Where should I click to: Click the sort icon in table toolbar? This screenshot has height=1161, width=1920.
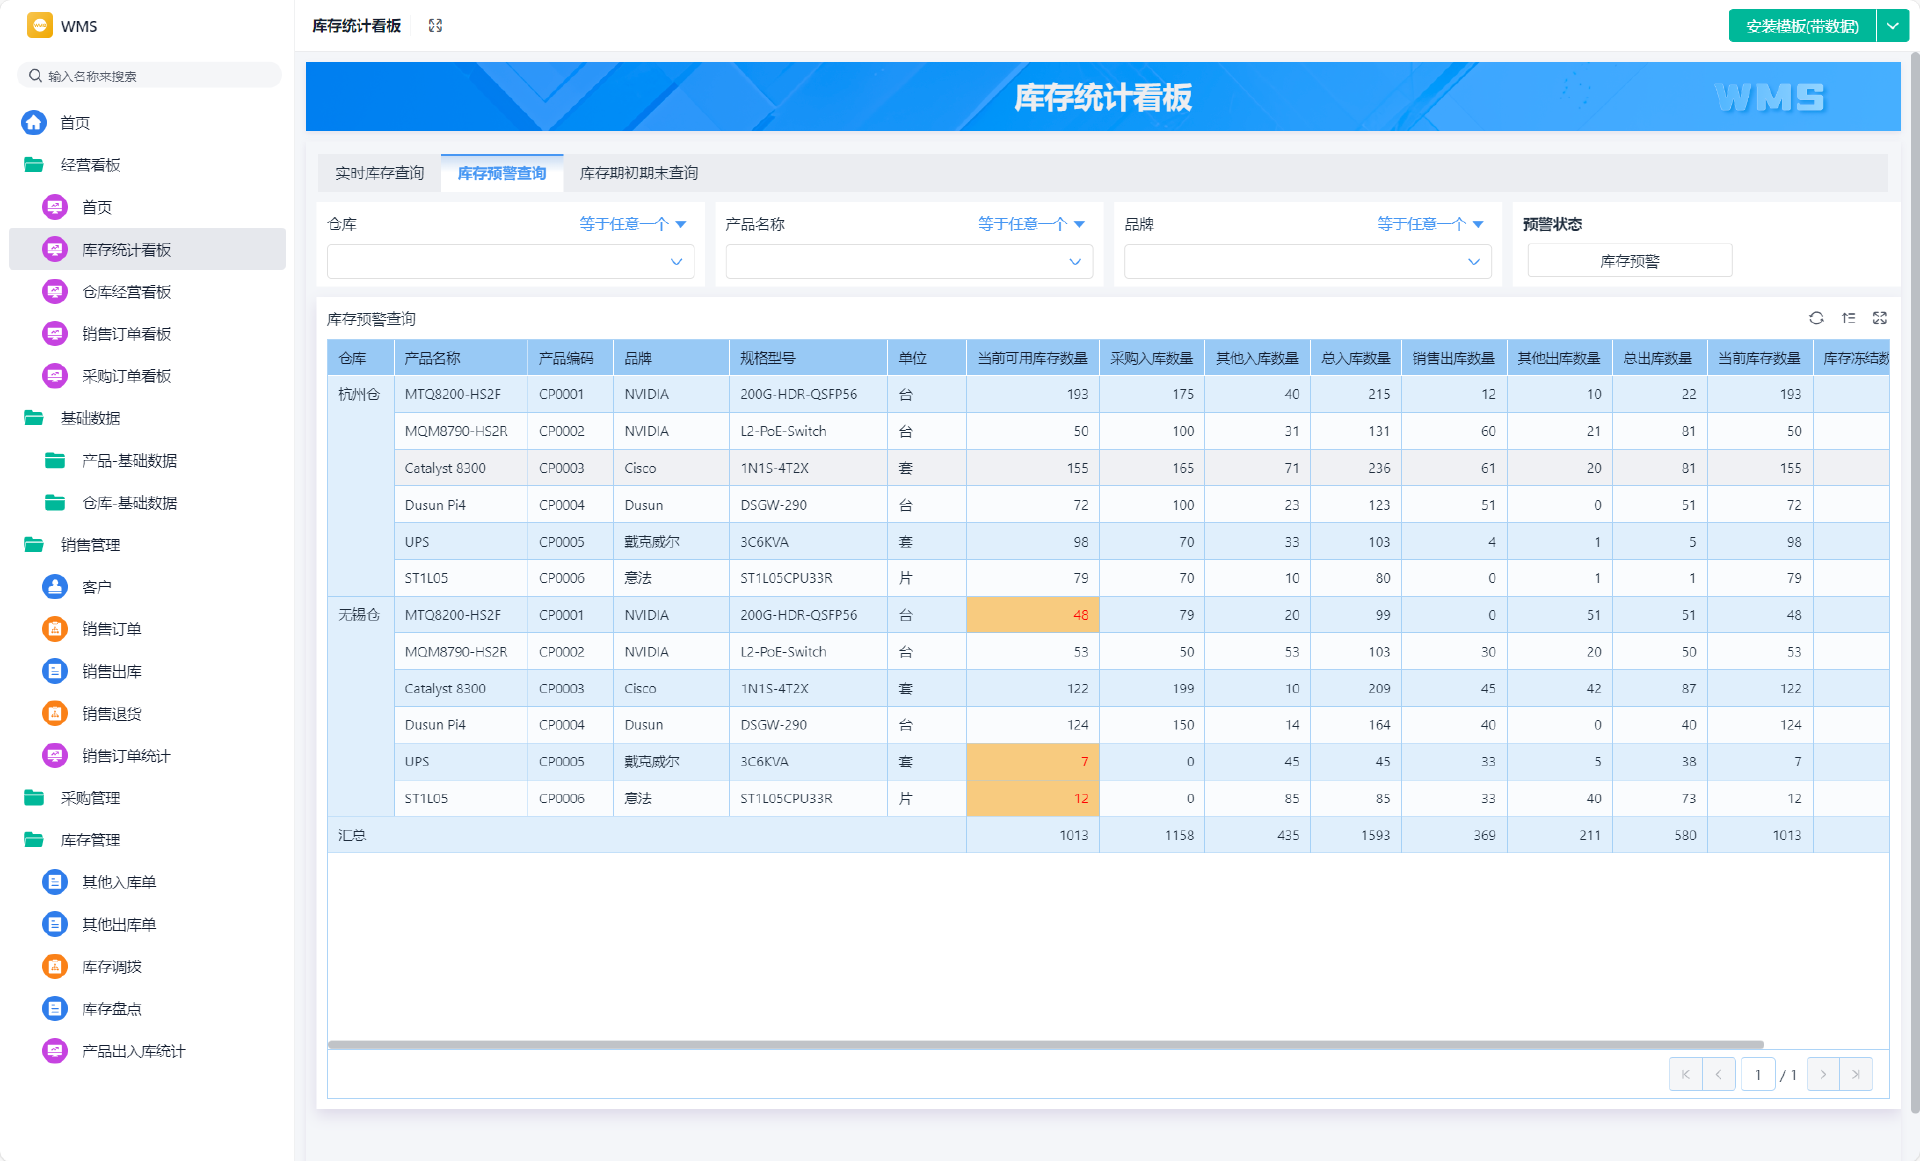click(x=1848, y=318)
